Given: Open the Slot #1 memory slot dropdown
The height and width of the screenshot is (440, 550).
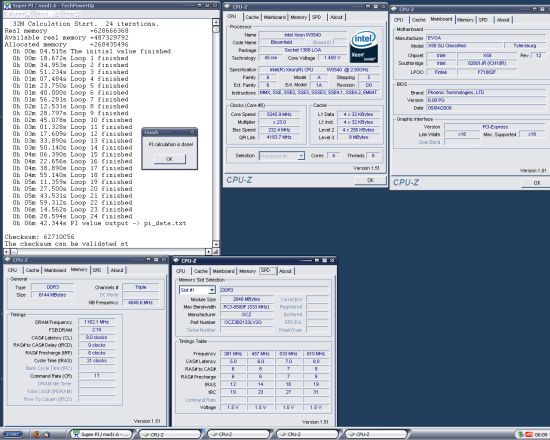Looking at the screenshot, I should click(212, 290).
